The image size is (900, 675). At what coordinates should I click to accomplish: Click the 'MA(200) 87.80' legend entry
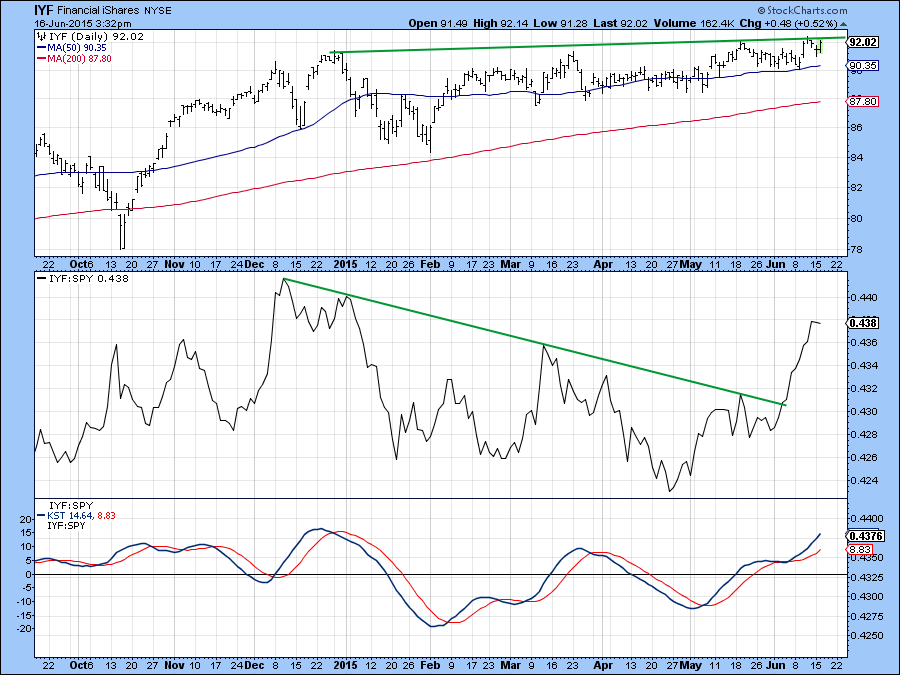pos(79,59)
